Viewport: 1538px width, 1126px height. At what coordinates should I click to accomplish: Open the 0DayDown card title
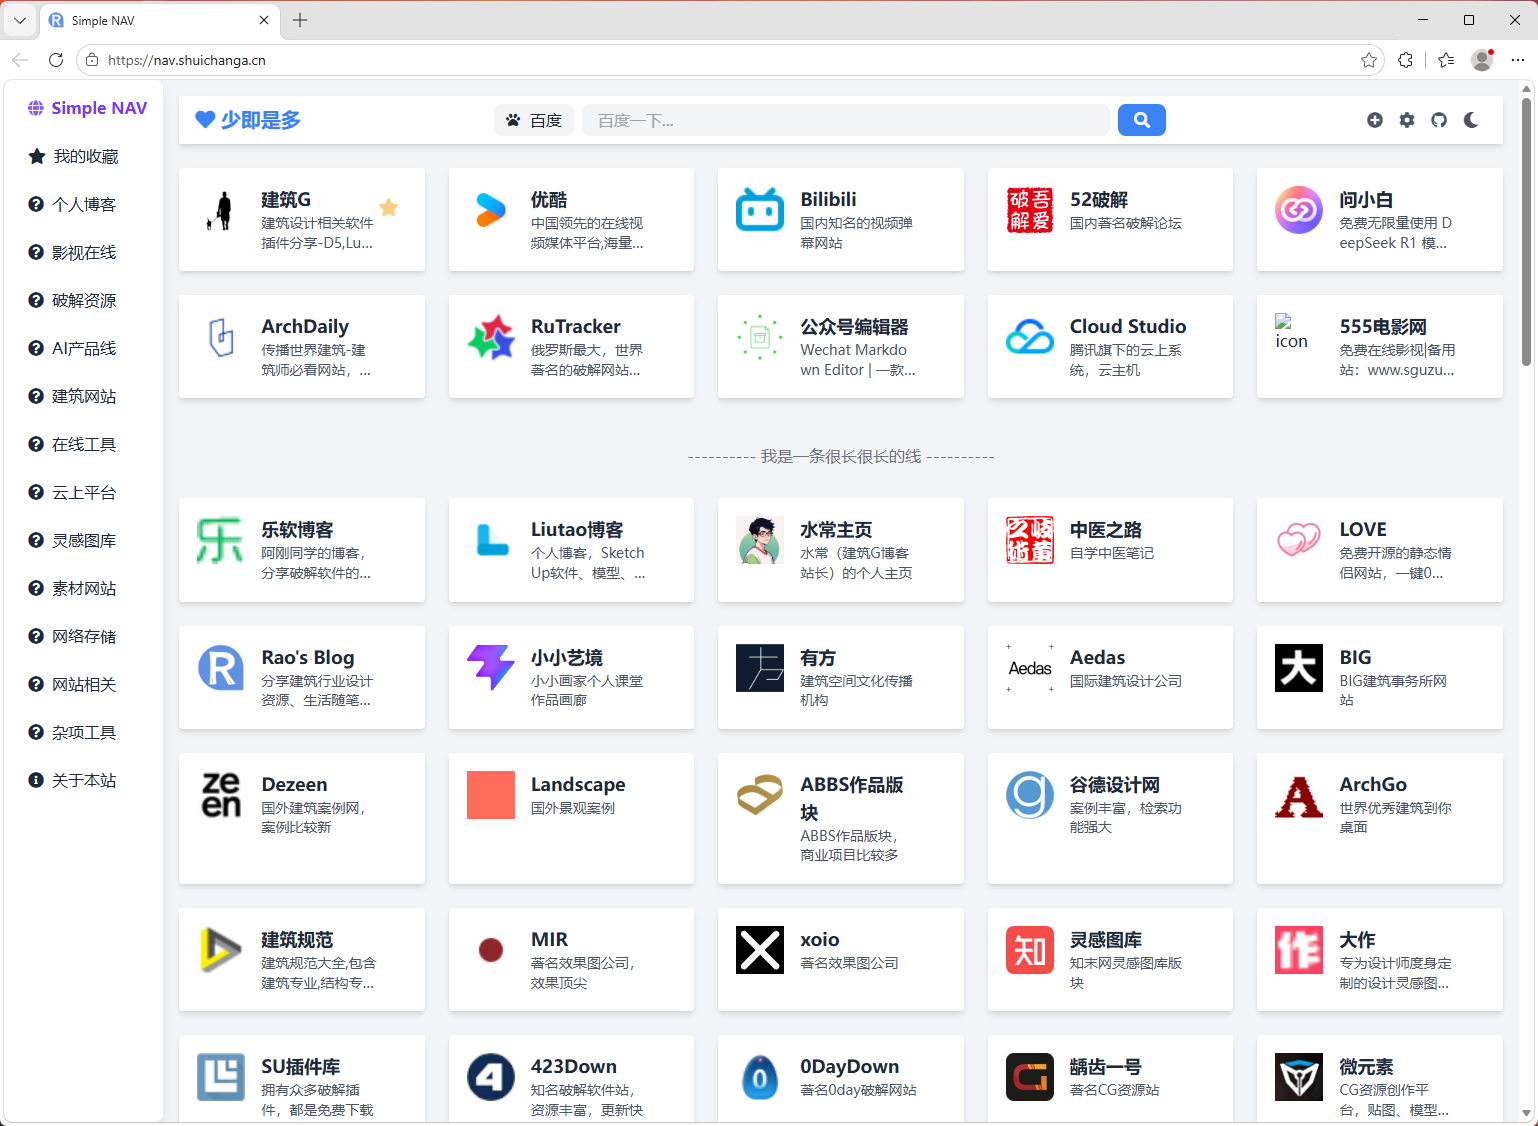849,1067
